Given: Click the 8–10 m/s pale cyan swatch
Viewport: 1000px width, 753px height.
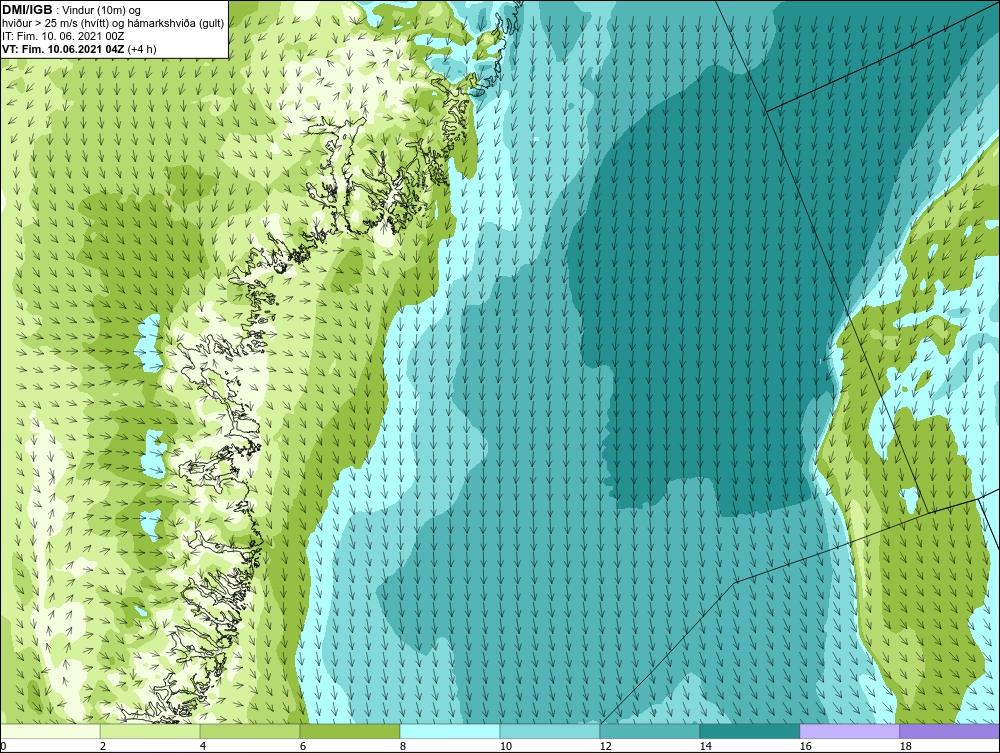Looking at the screenshot, I should coord(450,731).
